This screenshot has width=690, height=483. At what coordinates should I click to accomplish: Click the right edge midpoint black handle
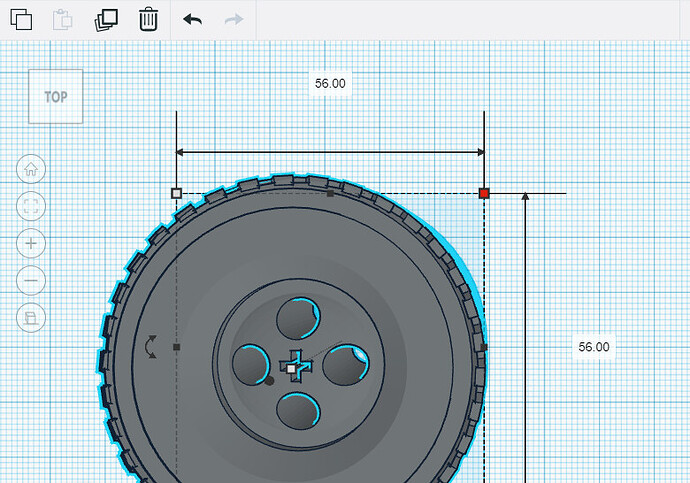coord(484,348)
